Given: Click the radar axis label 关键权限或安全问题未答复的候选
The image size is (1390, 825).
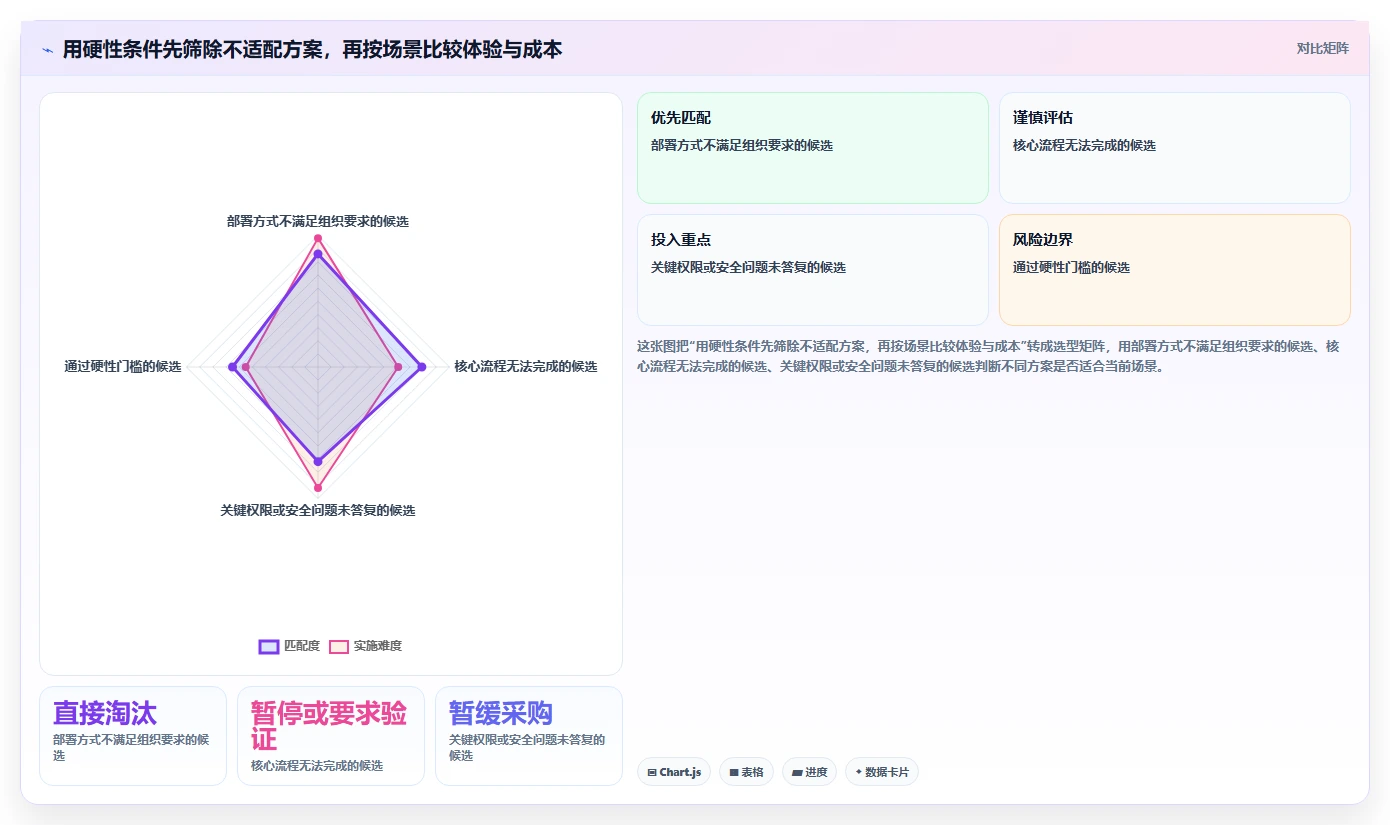Looking at the screenshot, I should (318, 510).
